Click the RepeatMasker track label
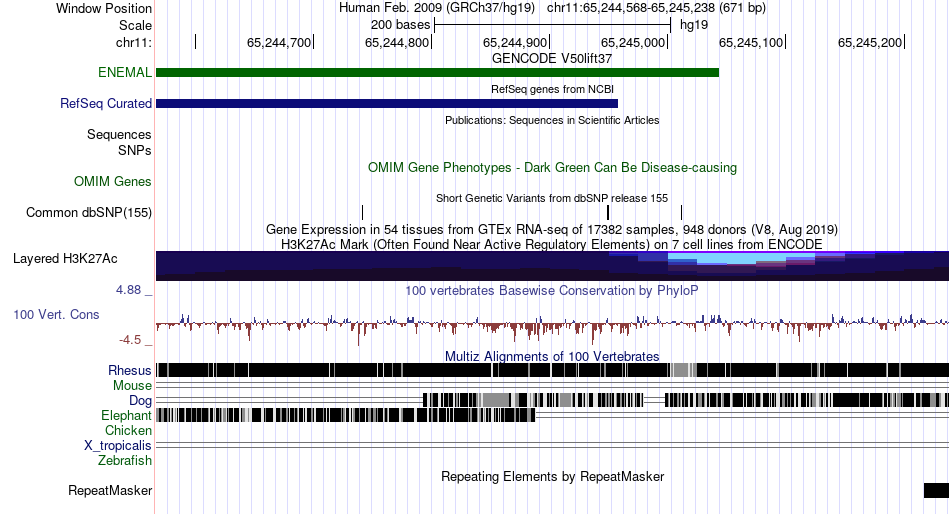This screenshot has width=950, height=514. coord(110,490)
